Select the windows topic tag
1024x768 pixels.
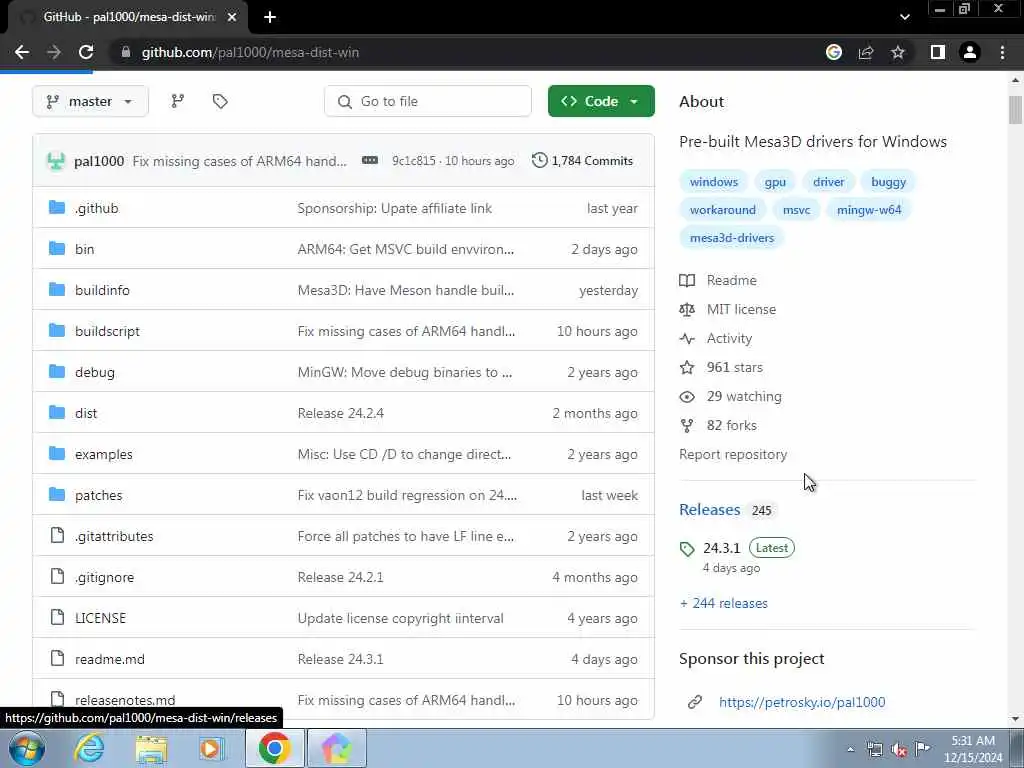click(x=714, y=182)
